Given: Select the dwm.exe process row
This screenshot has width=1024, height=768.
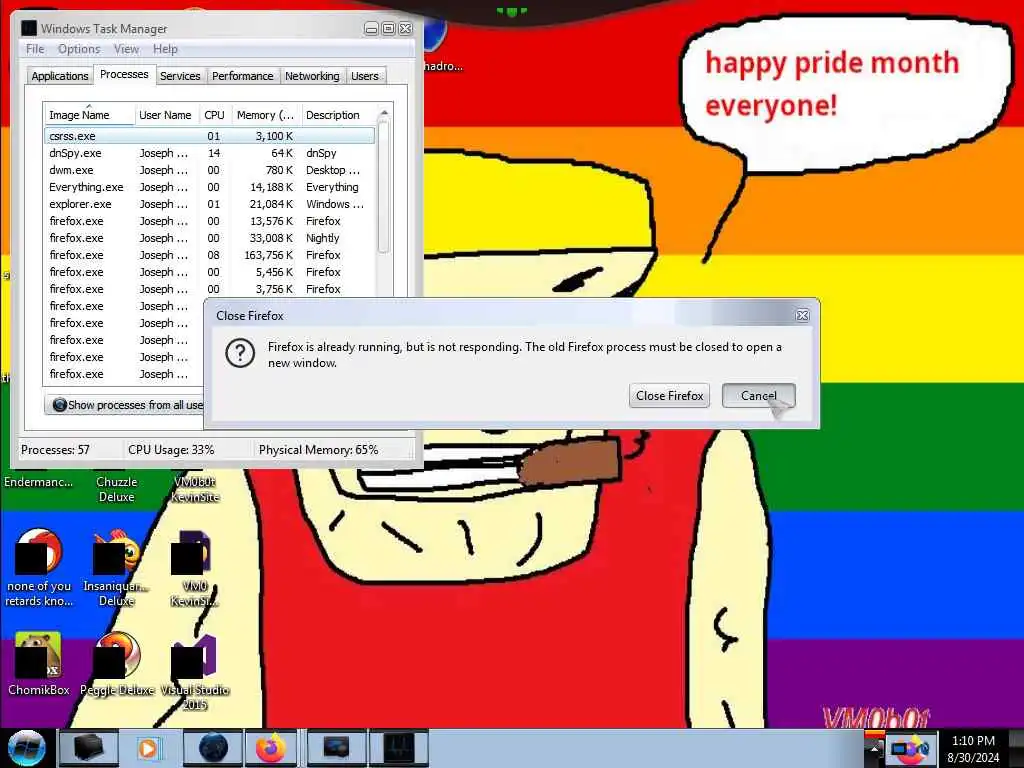Looking at the screenshot, I should [210, 170].
